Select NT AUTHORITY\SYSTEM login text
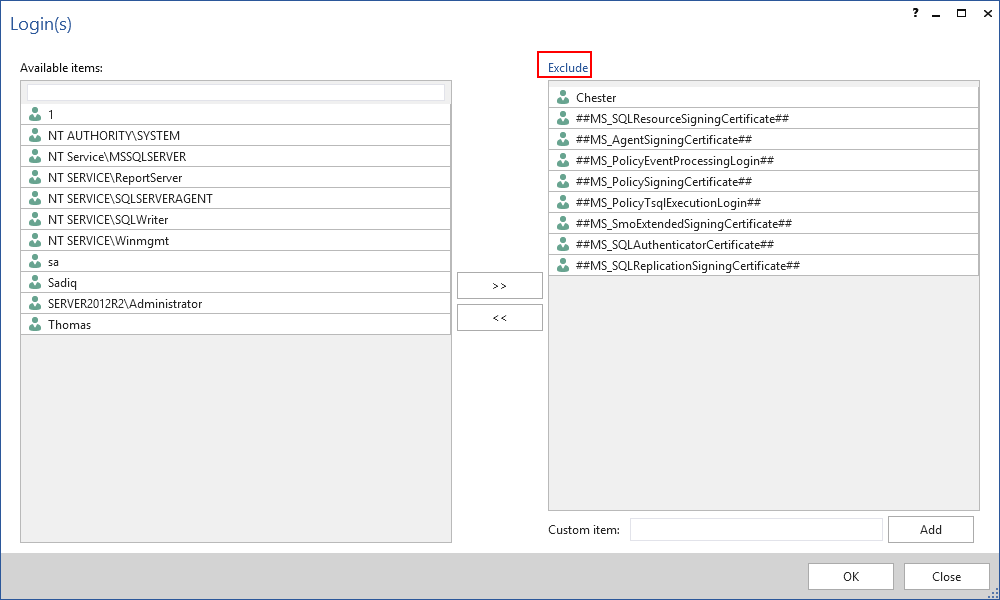This screenshot has width=1000, height=600. pos(114,136)
